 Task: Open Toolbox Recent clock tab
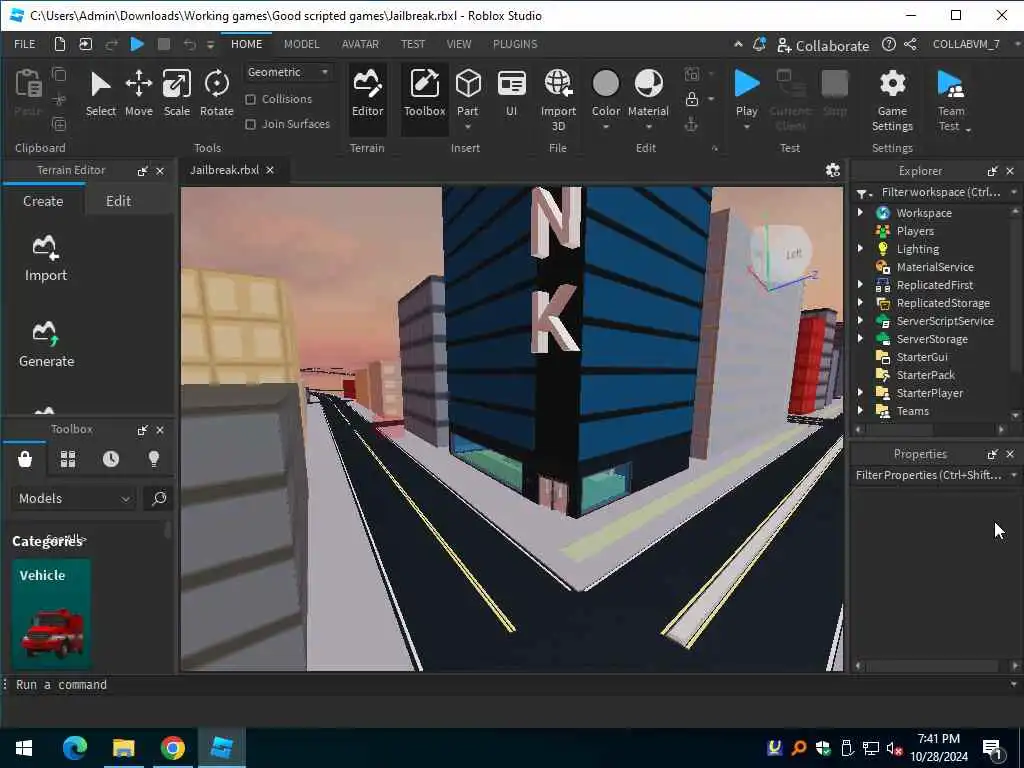tap(111, 459)
